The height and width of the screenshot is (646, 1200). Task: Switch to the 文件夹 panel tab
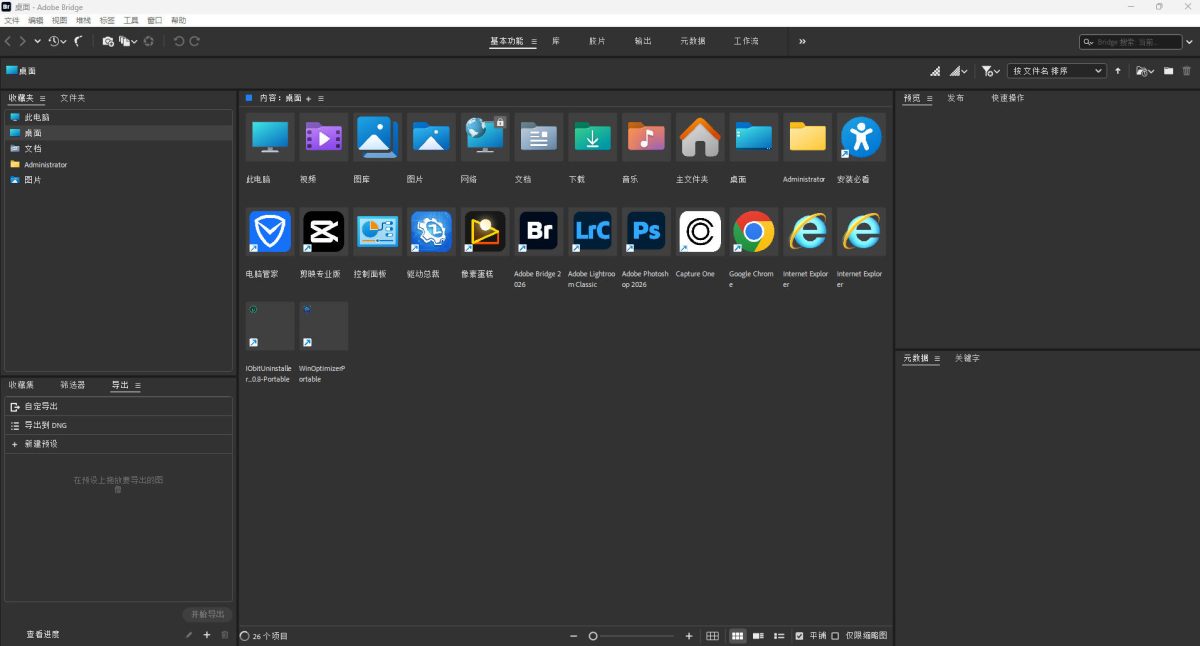pos(73,98)
